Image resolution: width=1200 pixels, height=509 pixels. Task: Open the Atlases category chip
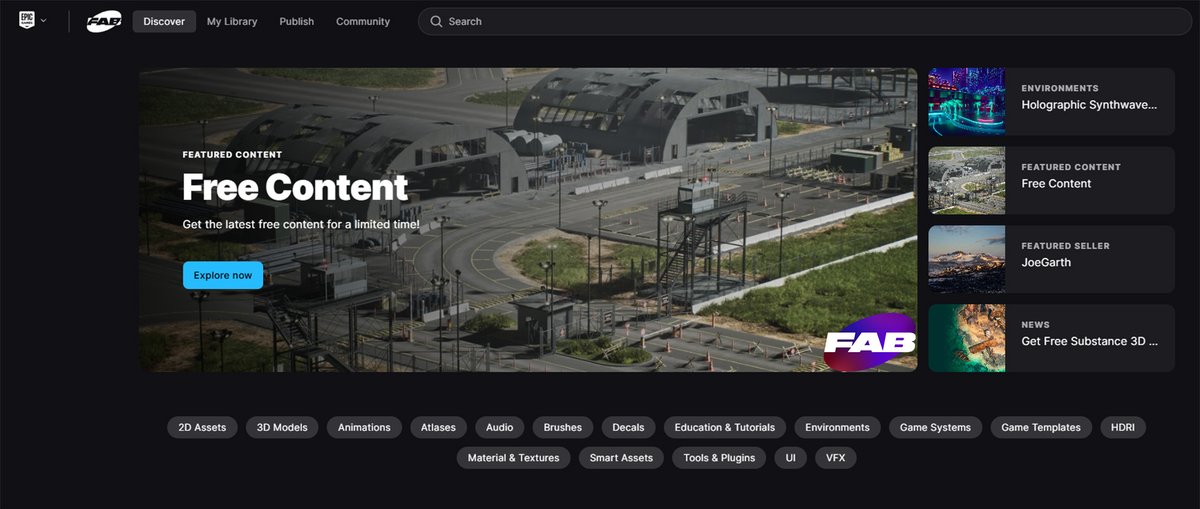tap(438, 427)
